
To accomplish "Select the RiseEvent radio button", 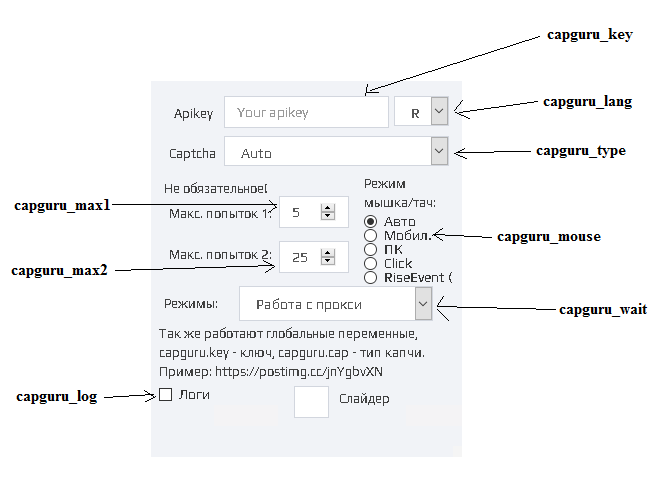I will click(370, 278).
